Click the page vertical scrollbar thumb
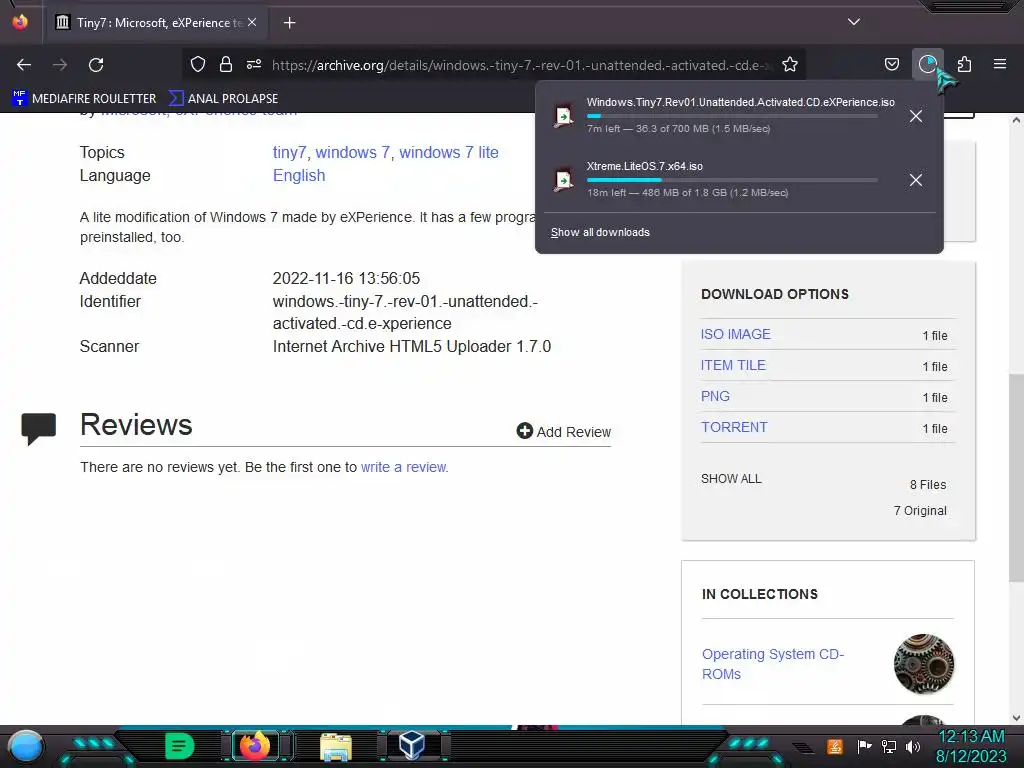The width and height of the screenshot is (1024, 768). pyautogui.click(x=1016, y=478)
